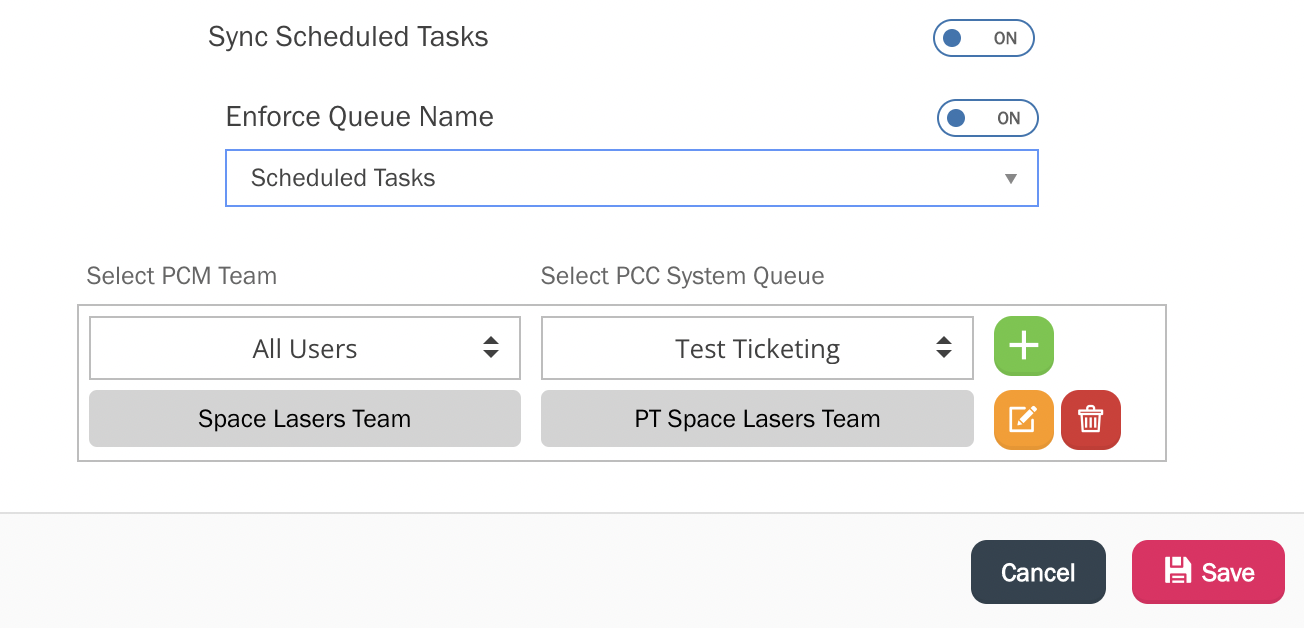The width and height of the screenshot is (1304, 628).
Task: Select the PT Space Lasers Team queue entry
Action: [x=757, y=419]
